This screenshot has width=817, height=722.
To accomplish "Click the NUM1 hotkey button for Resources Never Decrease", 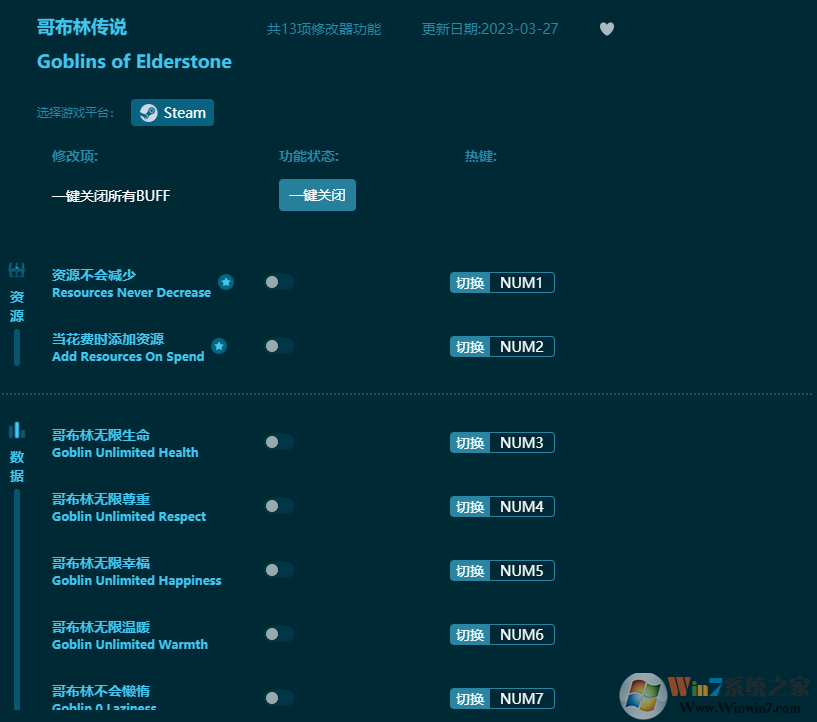I will pos(502,282).
